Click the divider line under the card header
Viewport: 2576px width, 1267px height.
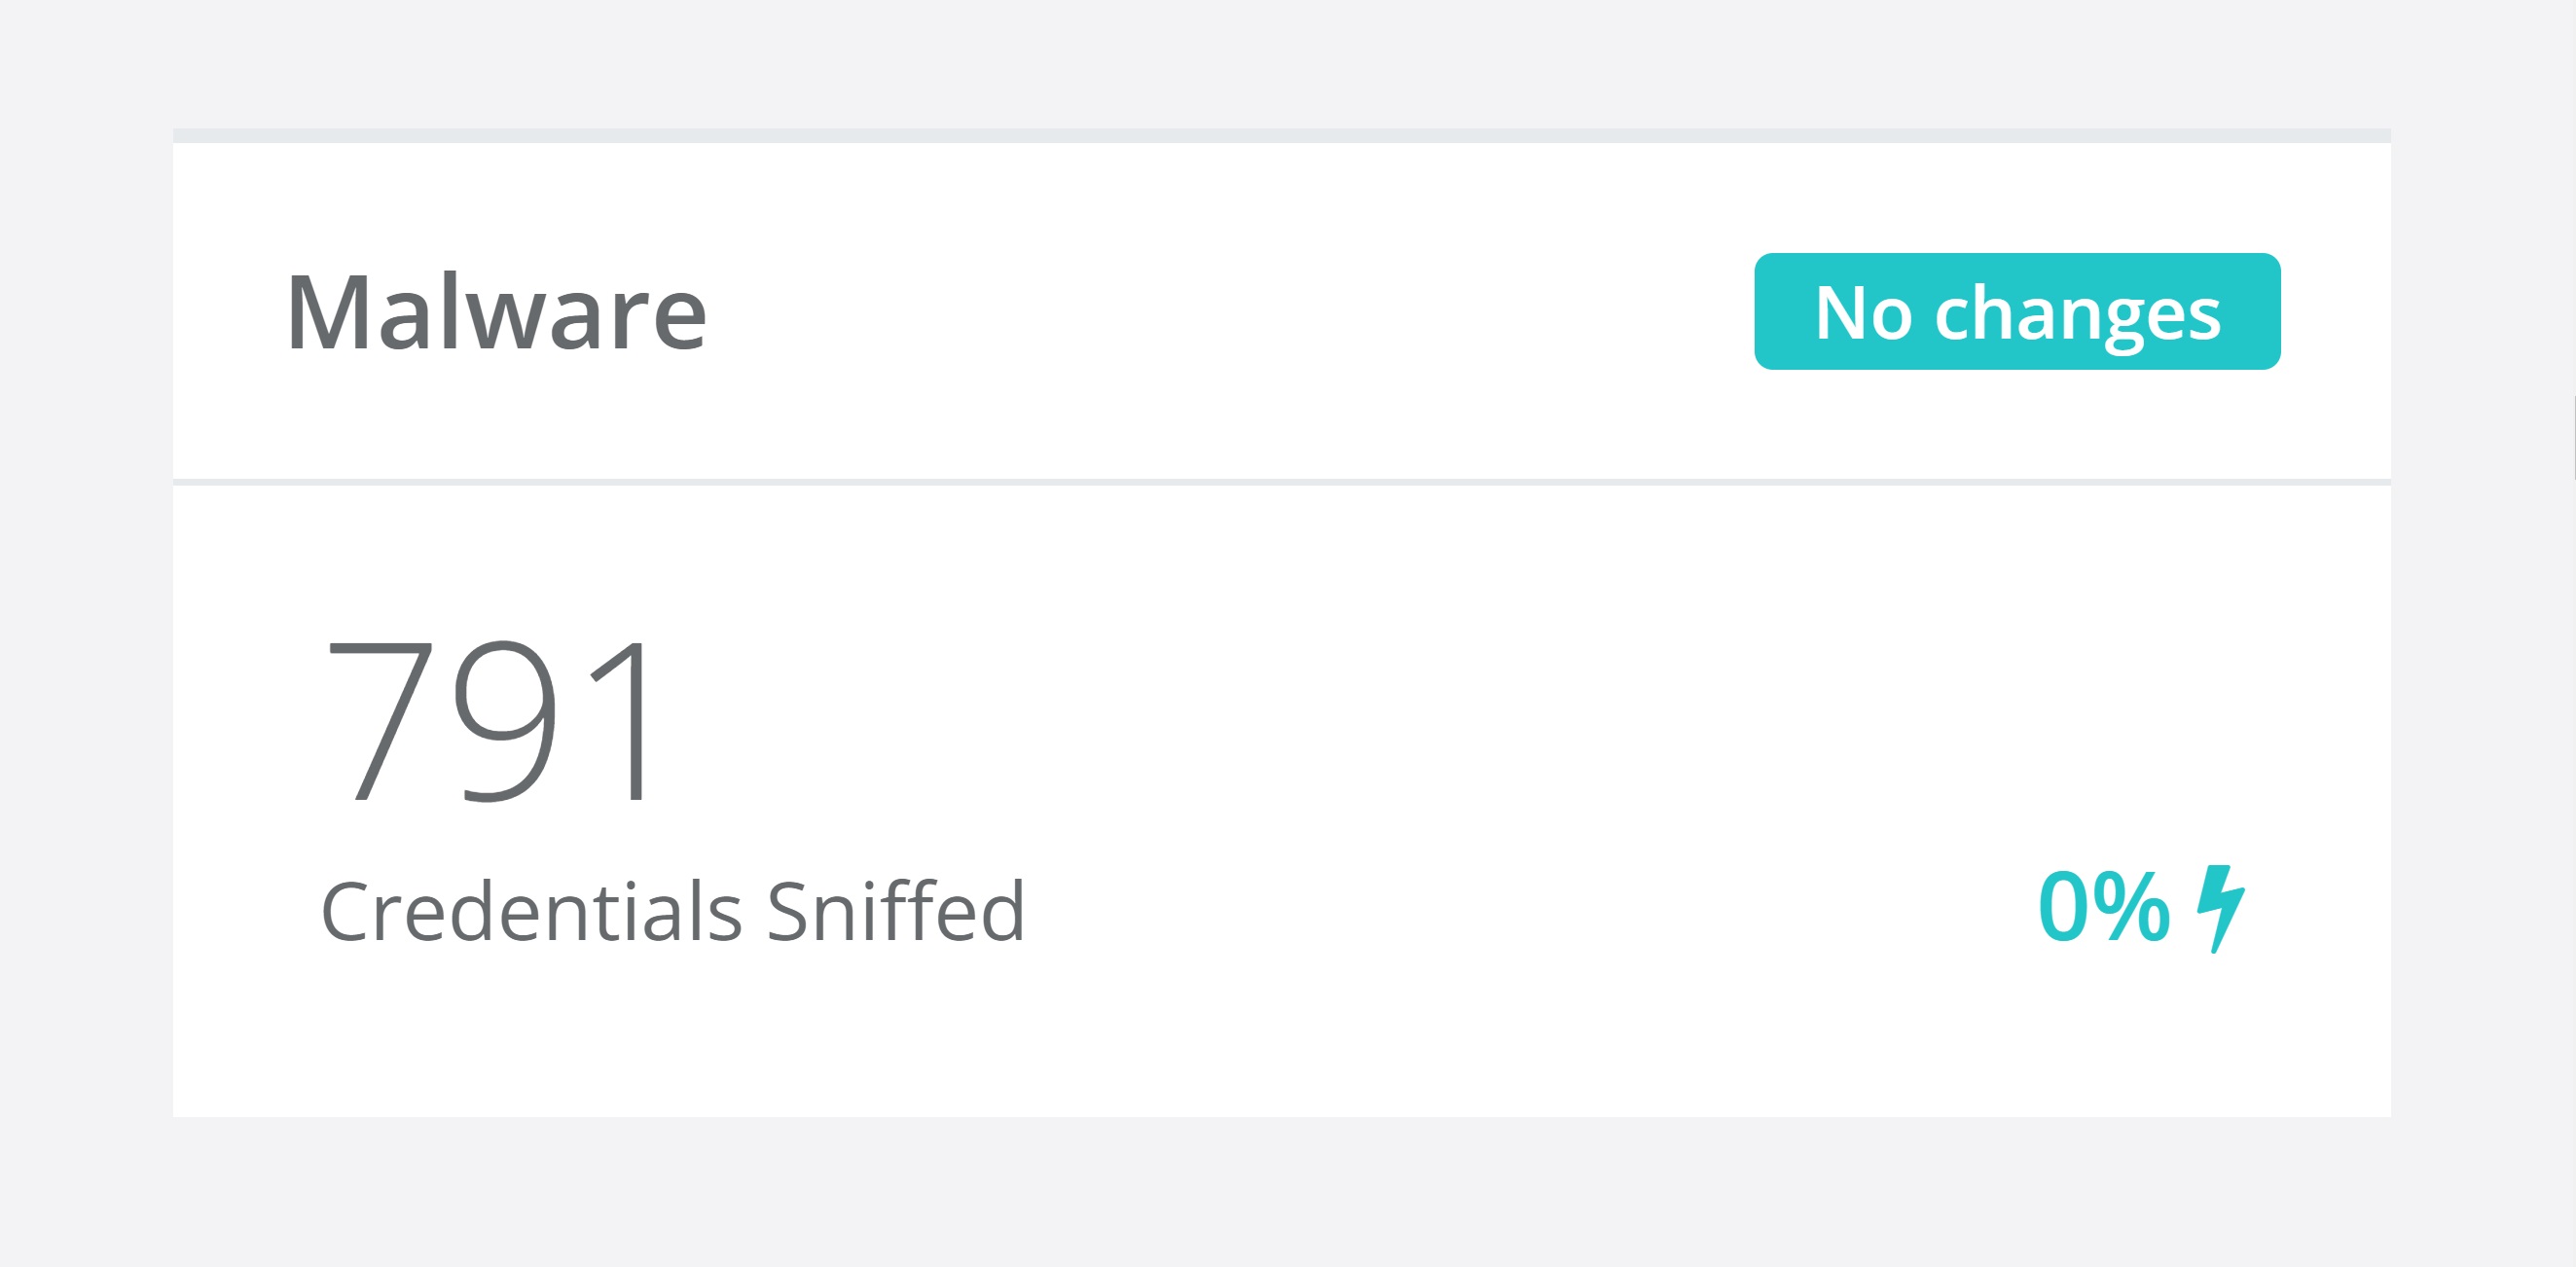coord(1282,482)
